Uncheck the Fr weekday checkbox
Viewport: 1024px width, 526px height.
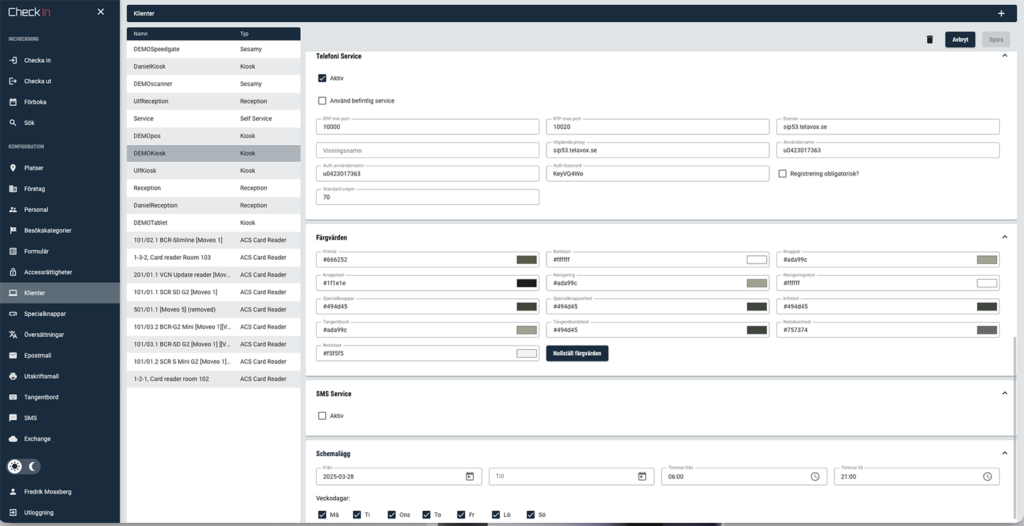tap(461, 515)
